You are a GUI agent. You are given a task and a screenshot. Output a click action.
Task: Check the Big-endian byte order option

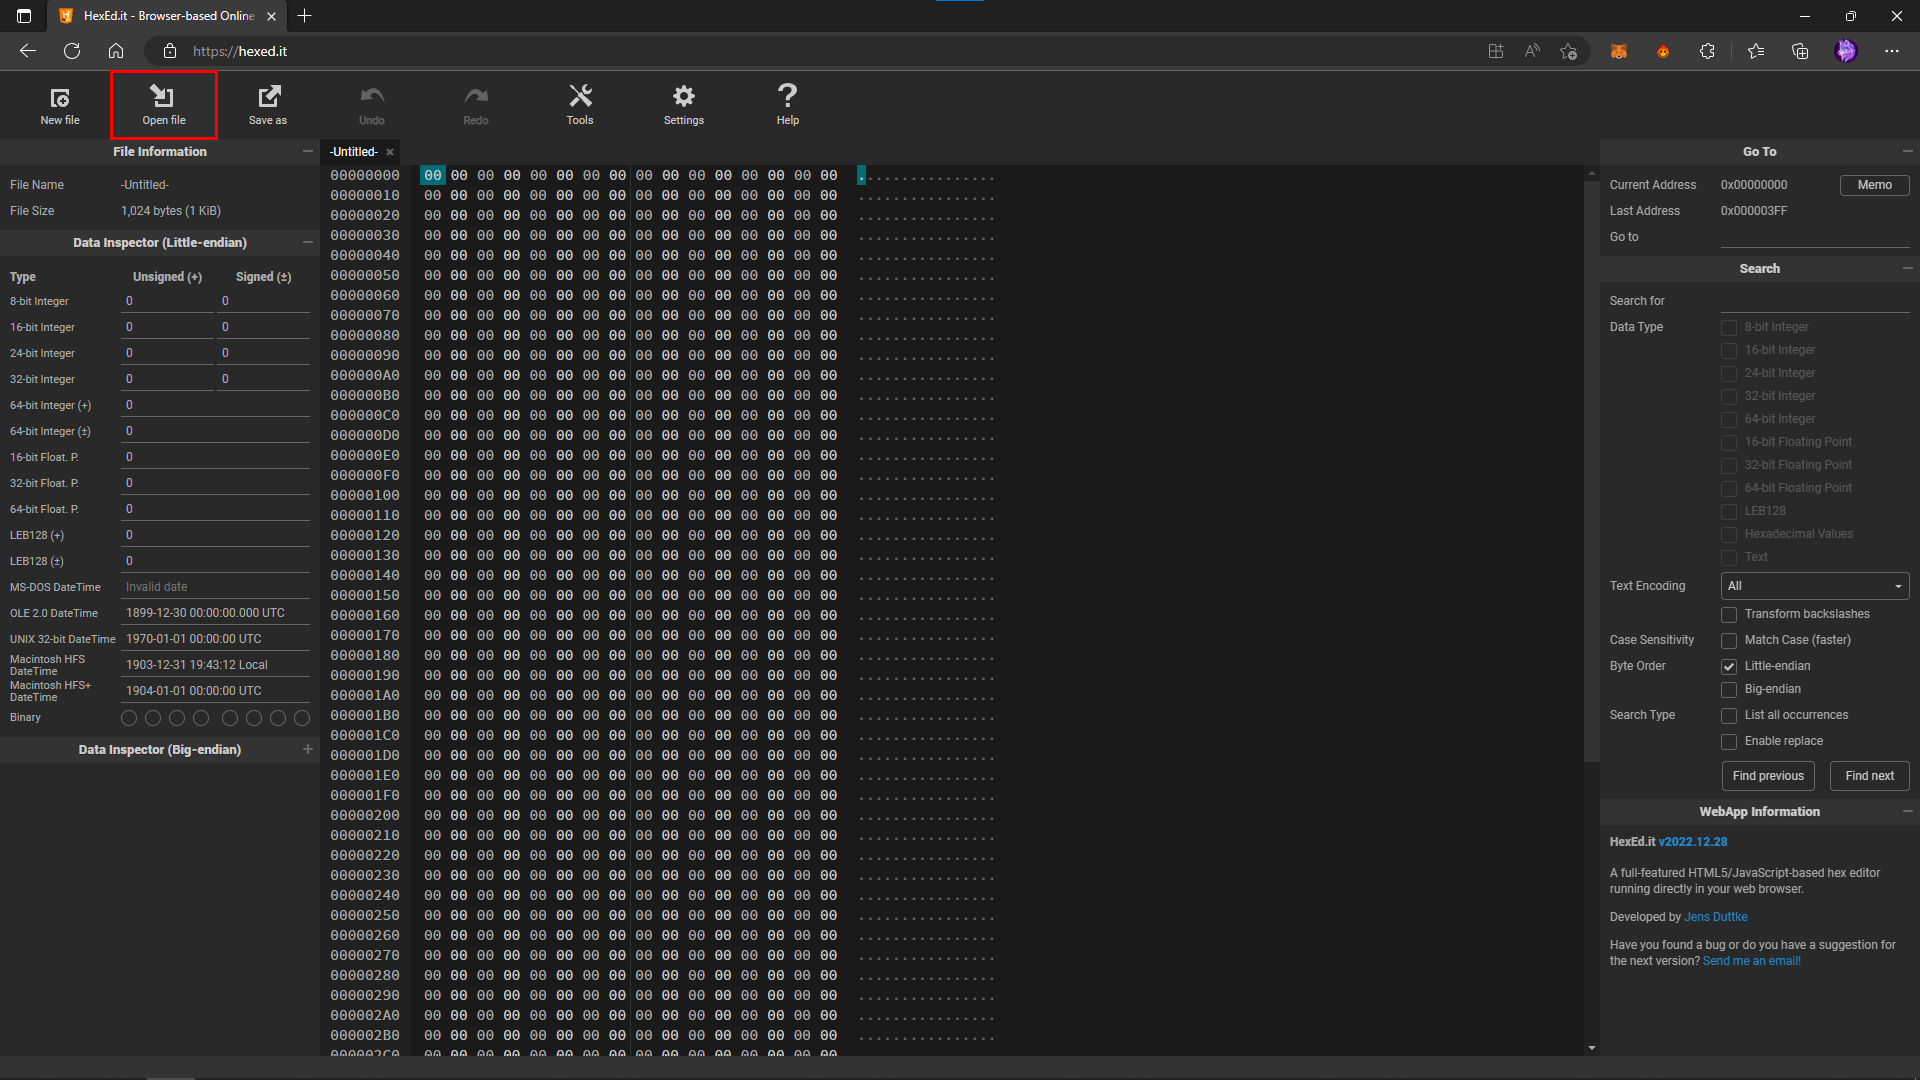coord(1729,690)
